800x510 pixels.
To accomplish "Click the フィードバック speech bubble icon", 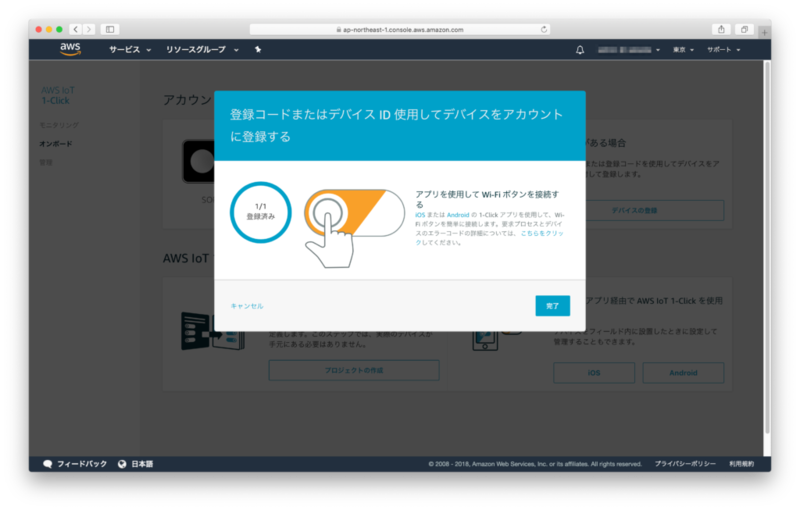I will 47,464.
